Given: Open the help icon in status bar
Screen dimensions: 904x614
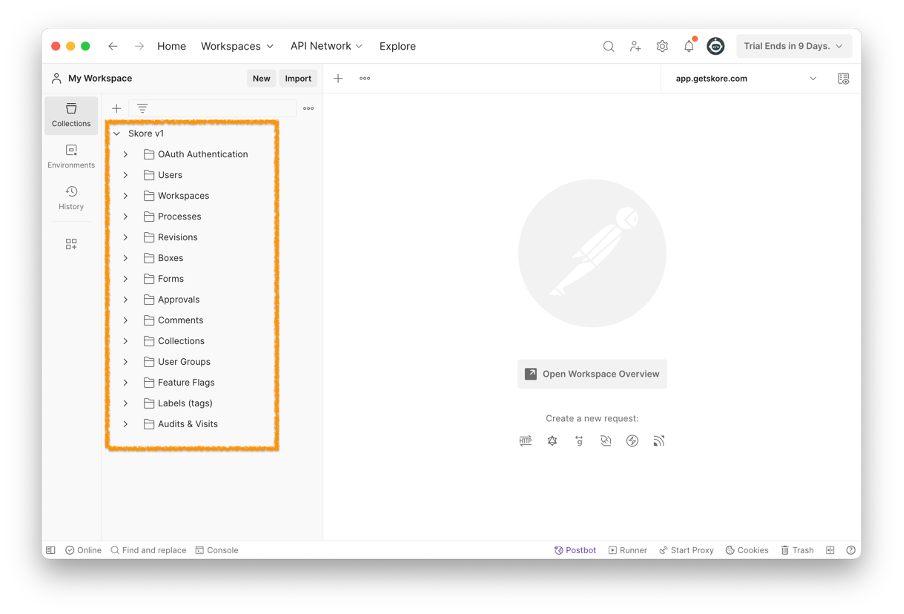Looking at the screenshot, I should pos(850,550).
